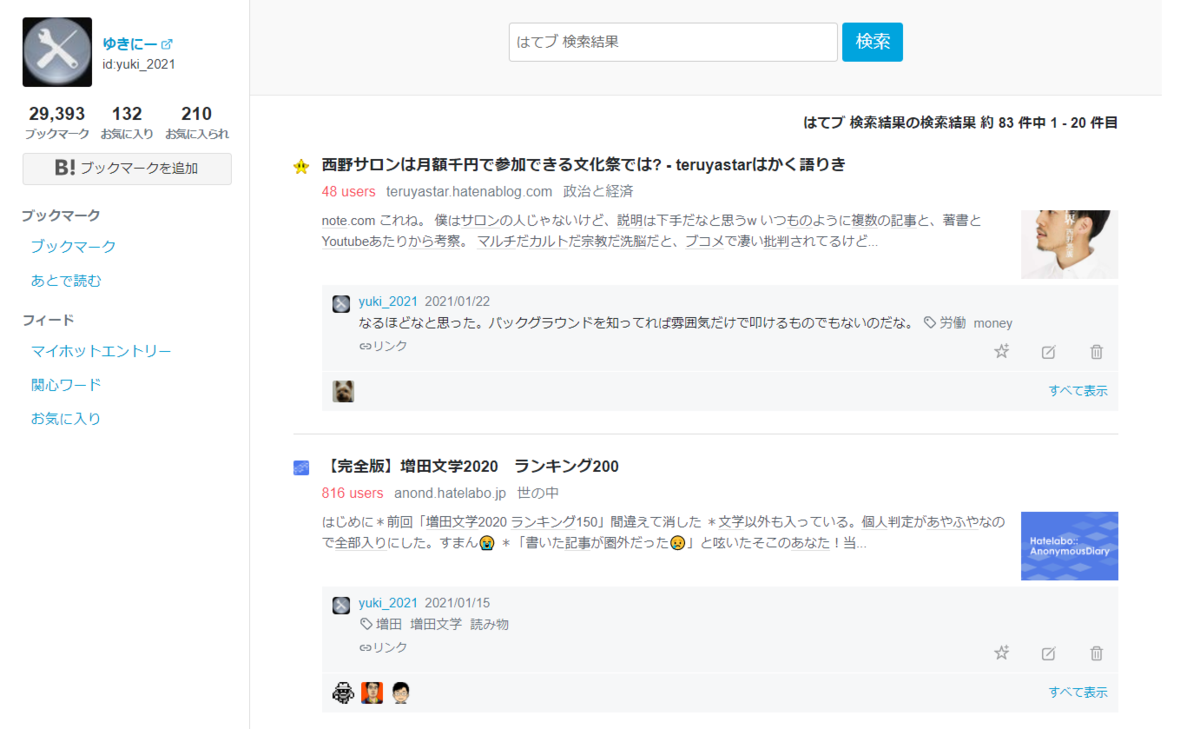Edit the 2021/01/22 bookmark via its pencil icon

tap(1048, 352)
